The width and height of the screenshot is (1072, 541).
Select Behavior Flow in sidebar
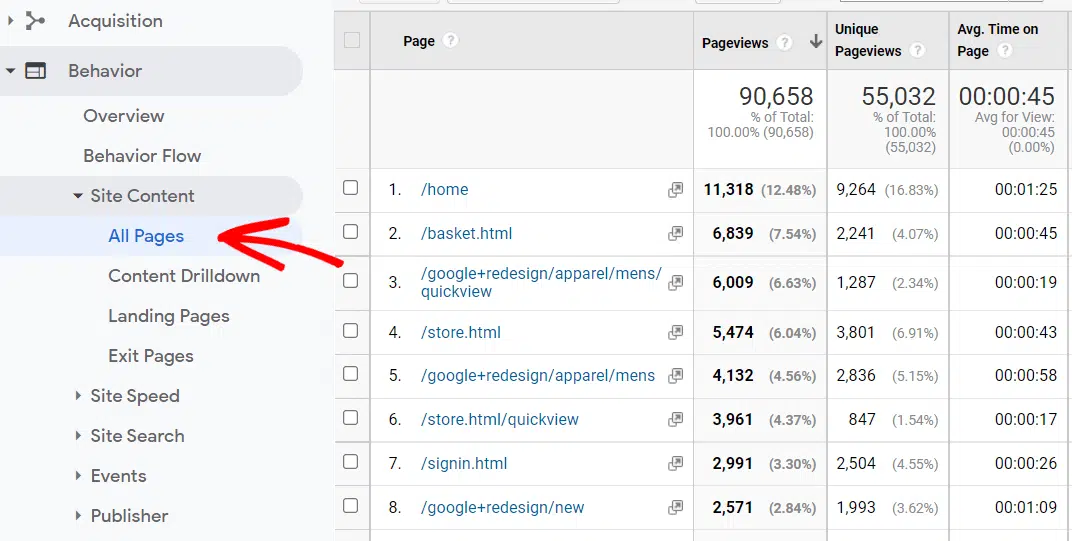(142, 156)
